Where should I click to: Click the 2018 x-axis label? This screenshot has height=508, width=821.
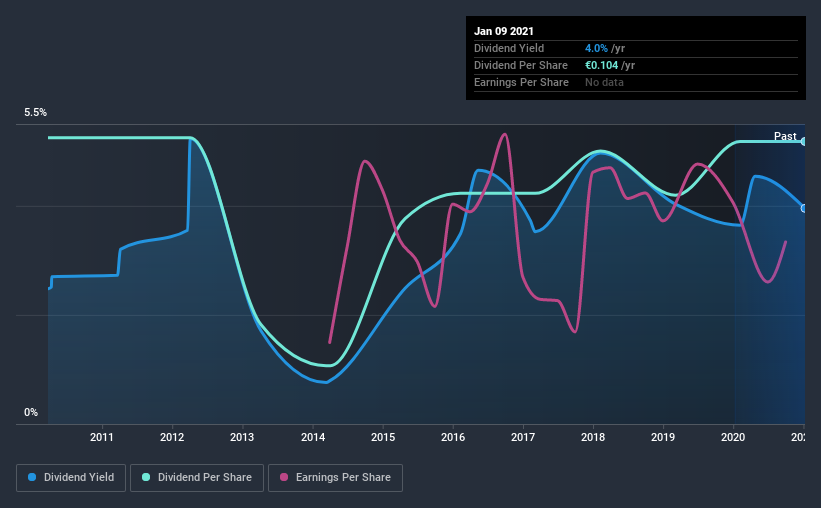pos(593,437)
